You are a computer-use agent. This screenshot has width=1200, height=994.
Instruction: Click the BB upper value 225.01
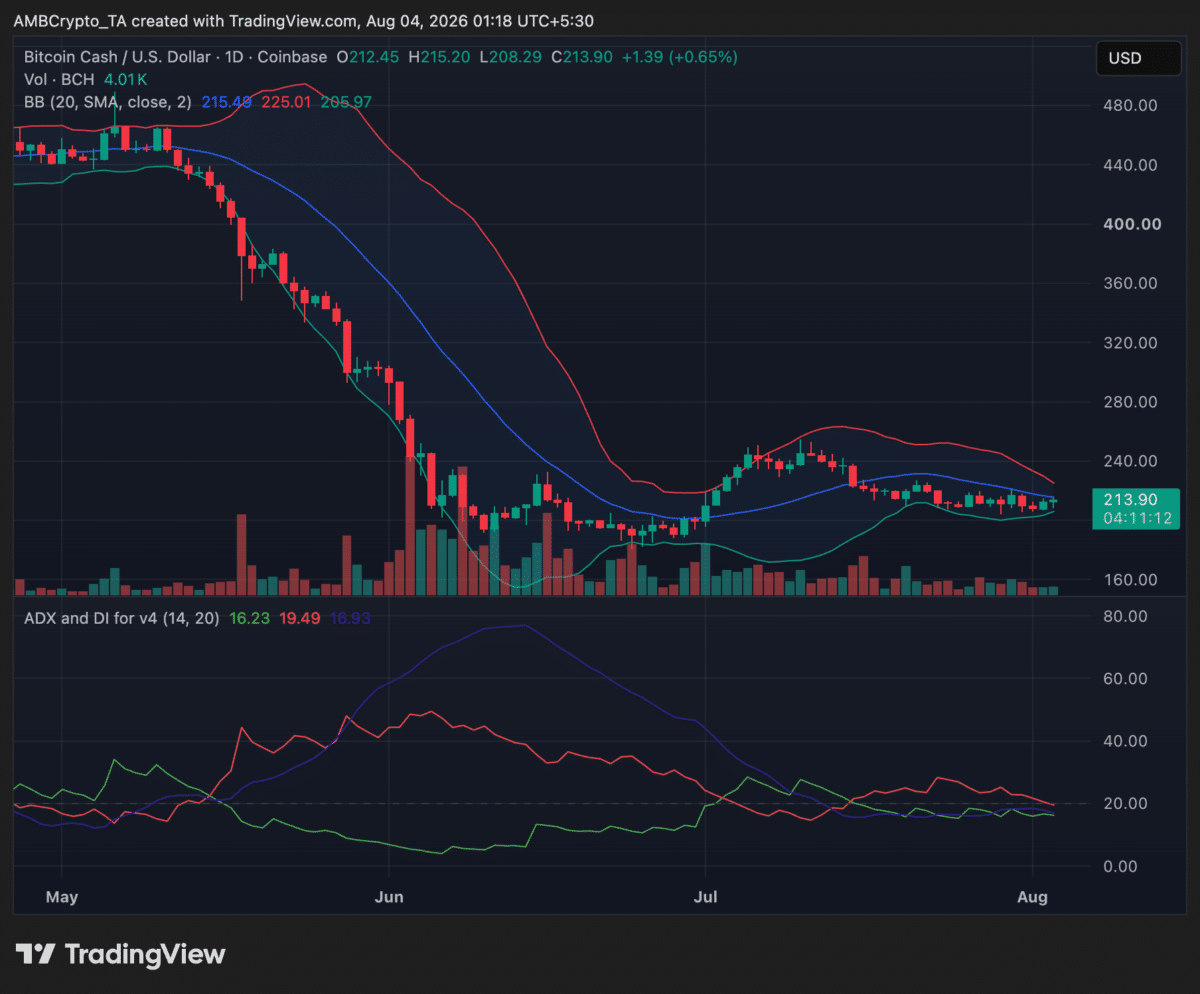pyautogui.click(x=286, y=101)
